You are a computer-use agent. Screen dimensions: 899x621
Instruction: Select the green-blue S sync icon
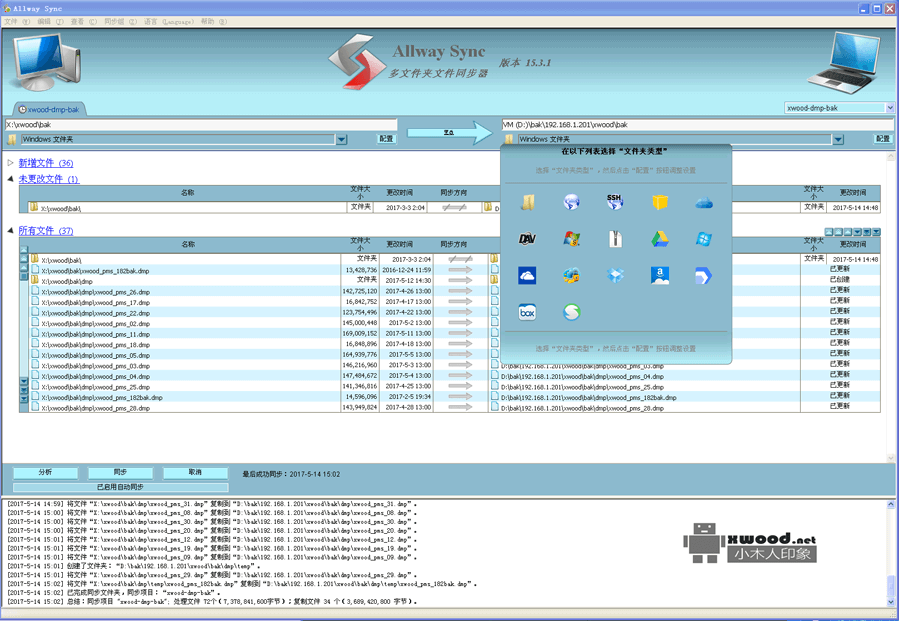571,313
